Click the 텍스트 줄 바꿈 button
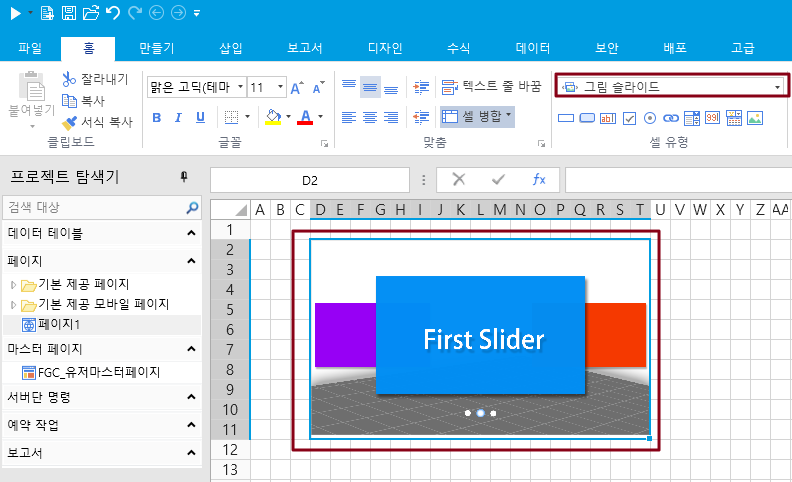The height and width of the screenshot is (482, 792). coord(491,87)
